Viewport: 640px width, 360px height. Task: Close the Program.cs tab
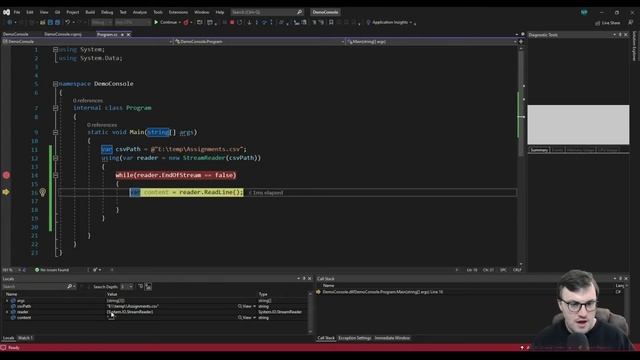pyautogui.click(x=129, y=35)
